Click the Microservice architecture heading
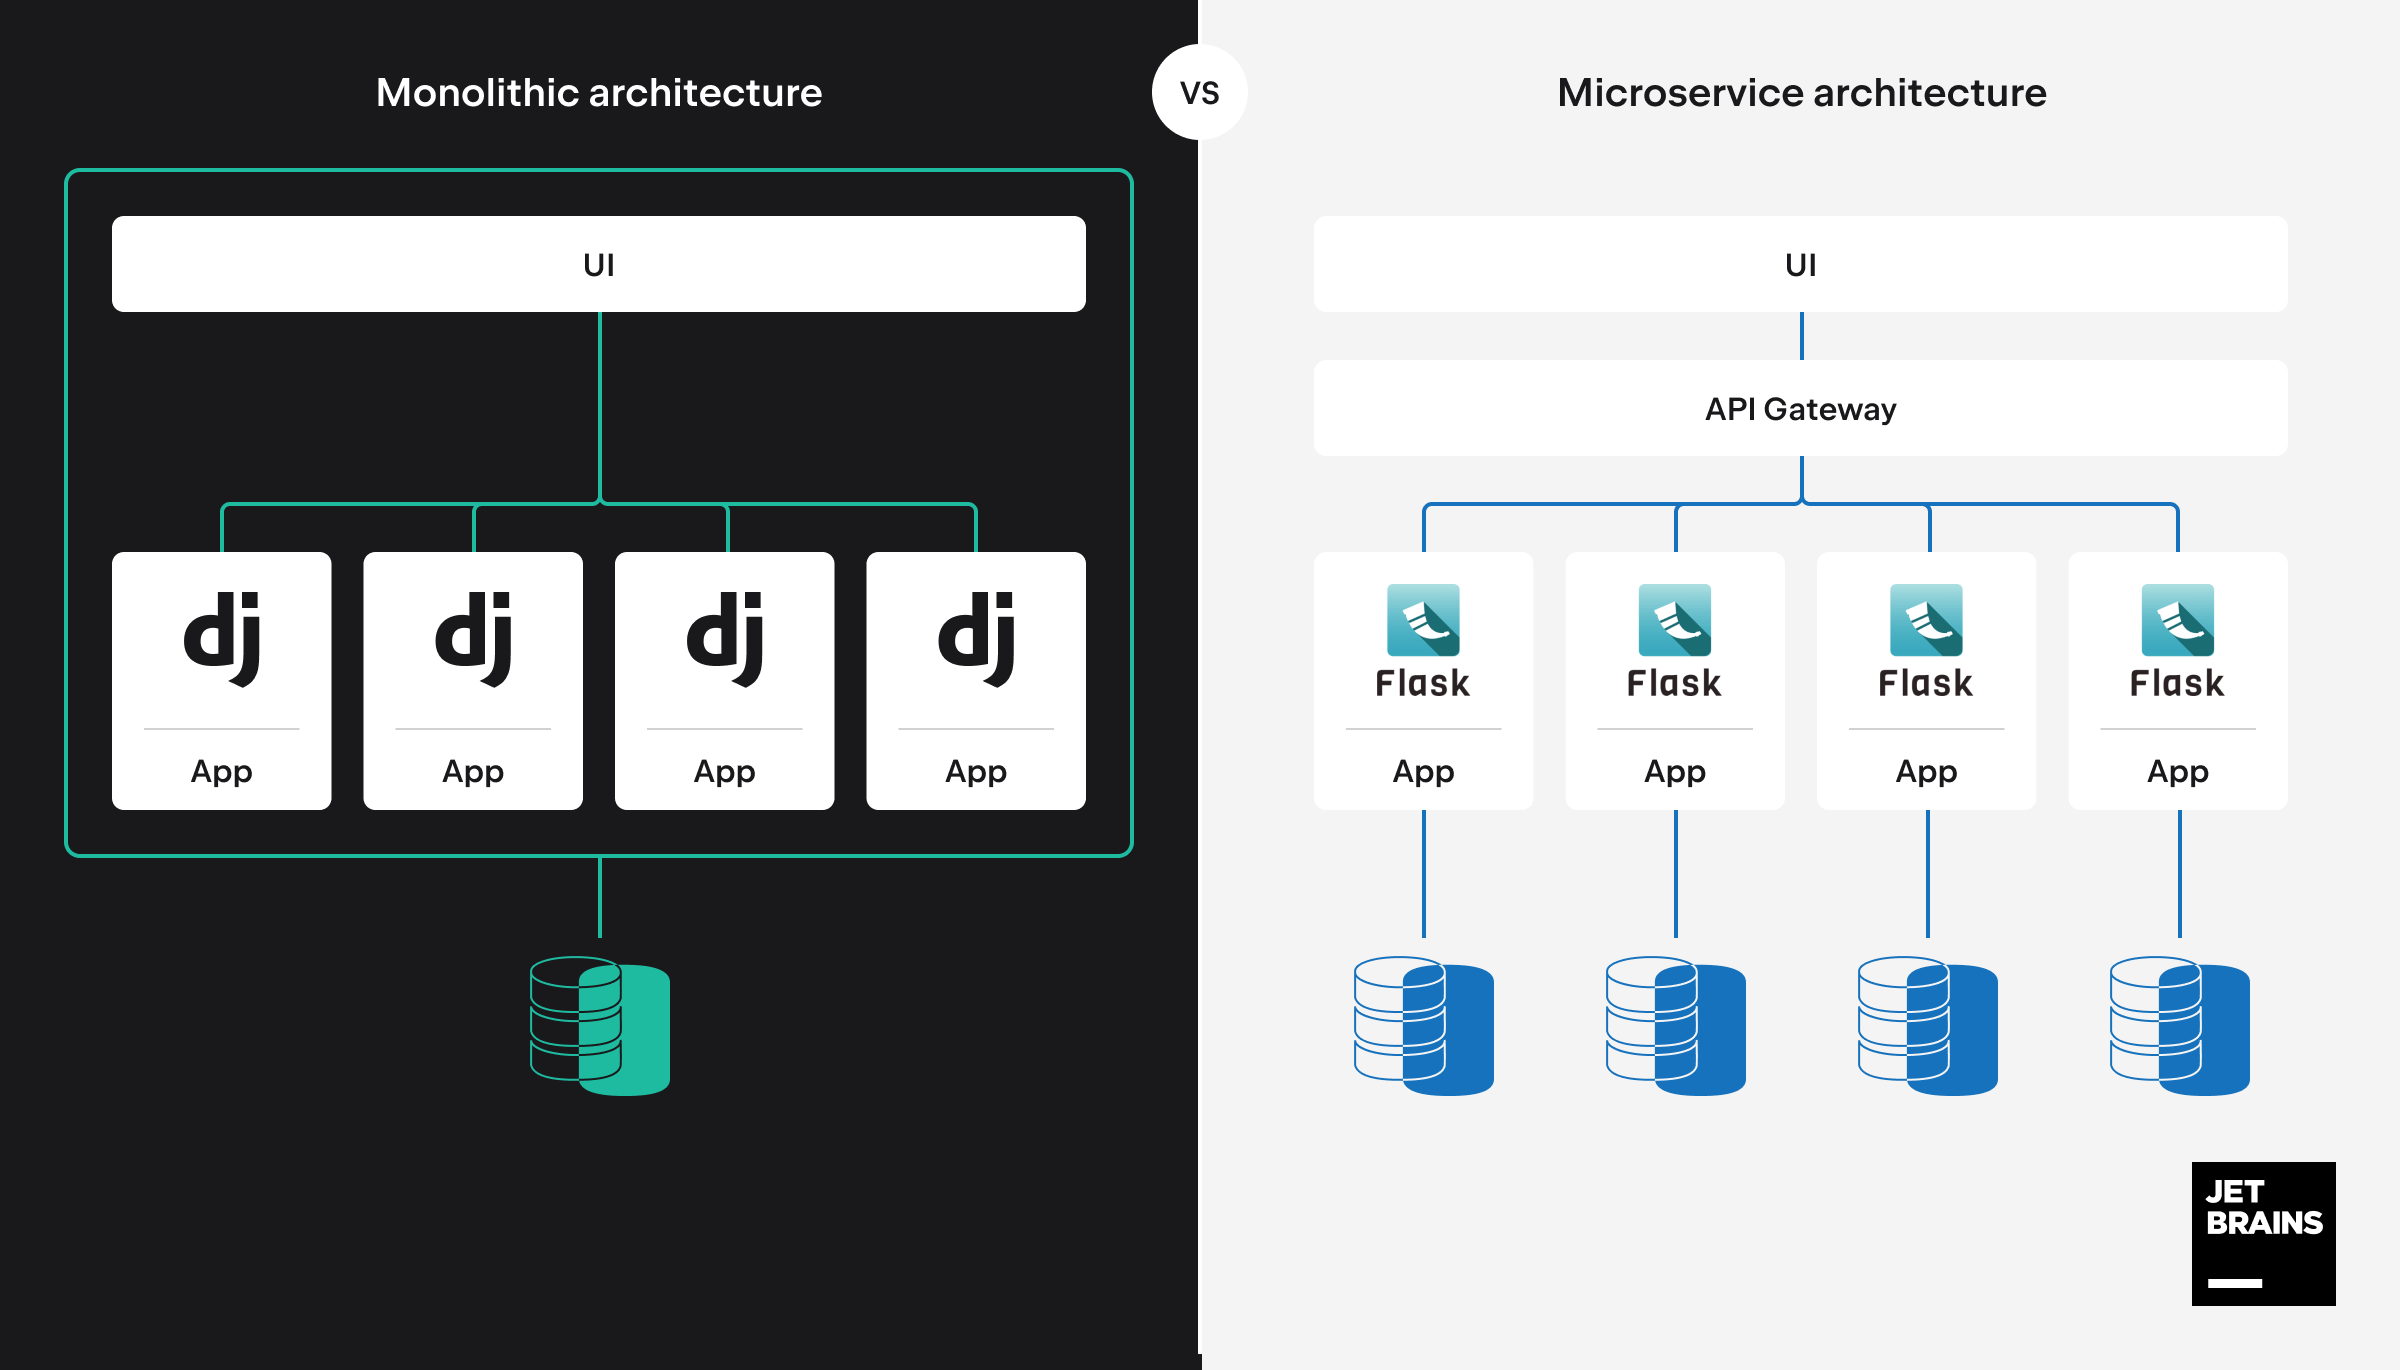The width and height of the screenshot is (2400, 1370). pos(1801,92)
